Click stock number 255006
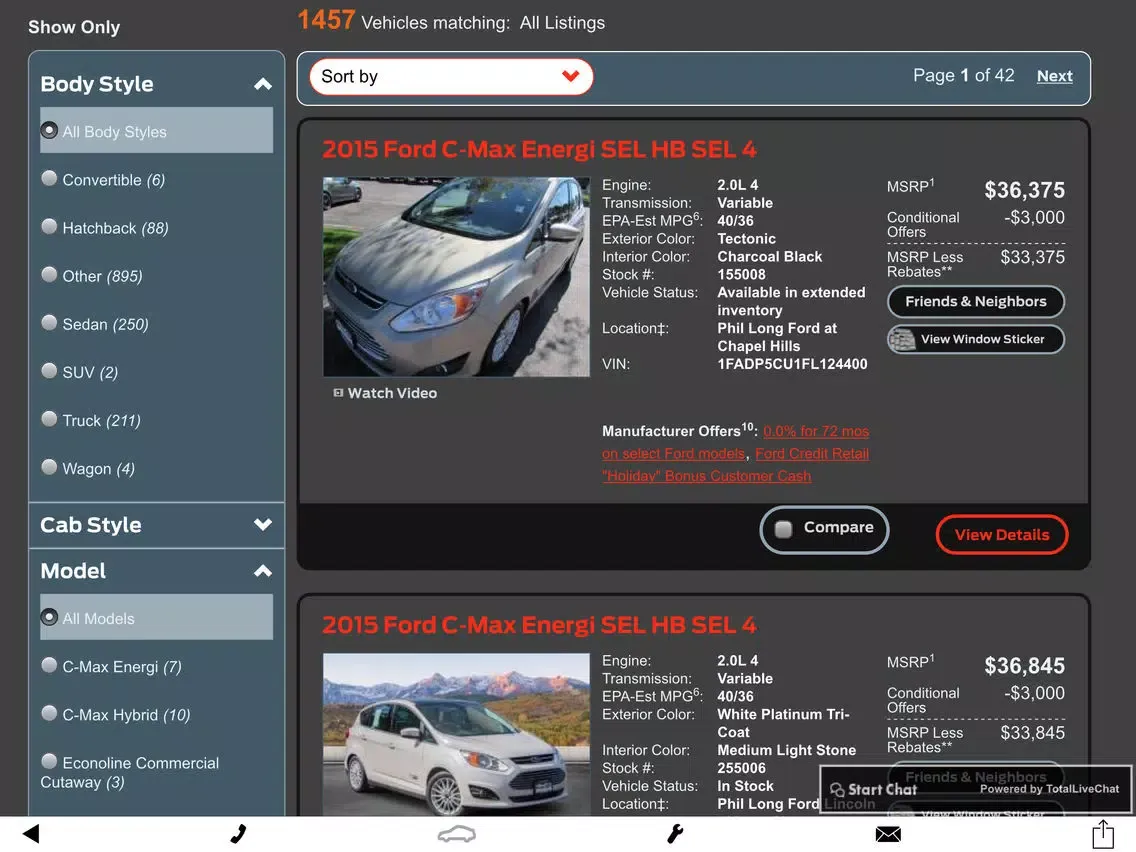1136x852 pixels. [741, 768]
